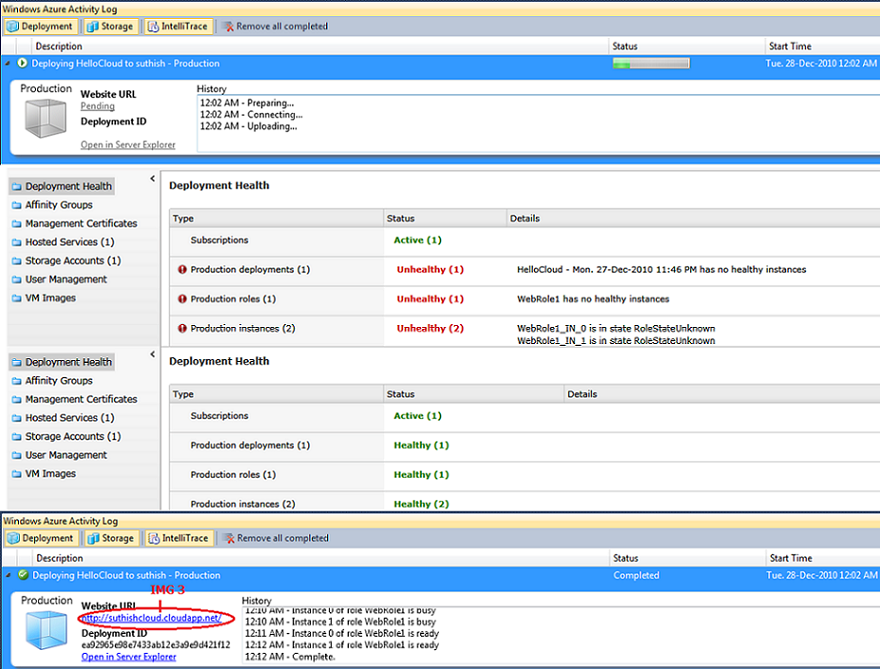Click the blue Production cube icon

point(46,630)
